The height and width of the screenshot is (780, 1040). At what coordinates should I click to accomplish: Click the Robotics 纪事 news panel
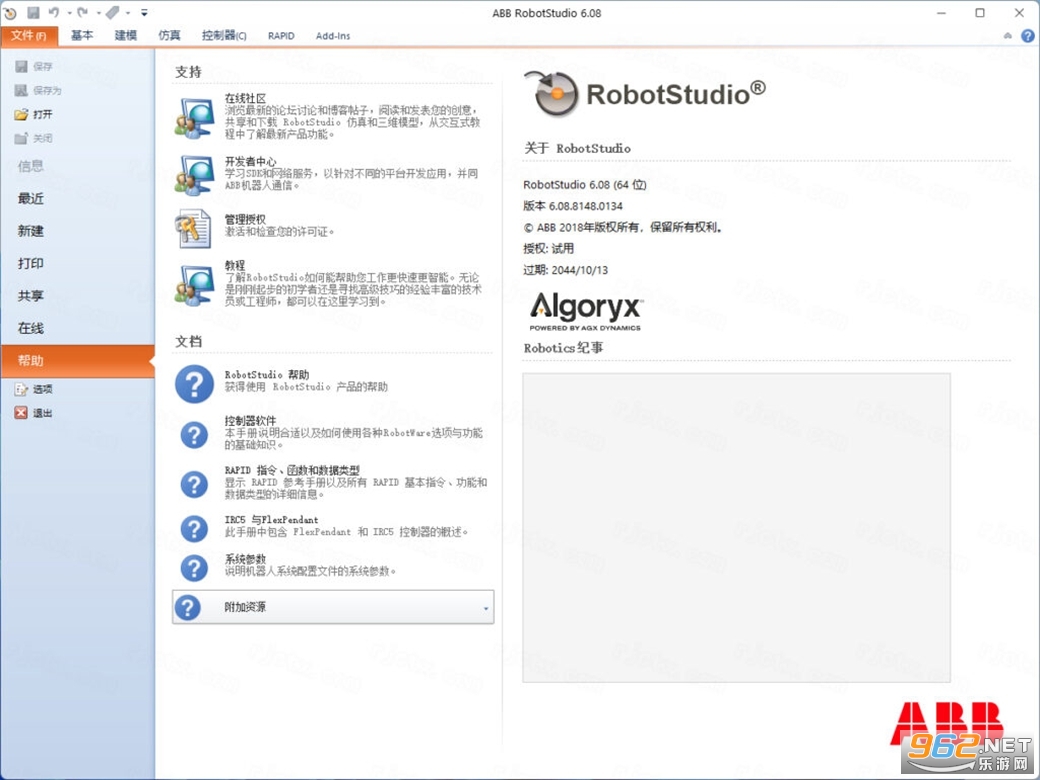[x=736, y=527]
